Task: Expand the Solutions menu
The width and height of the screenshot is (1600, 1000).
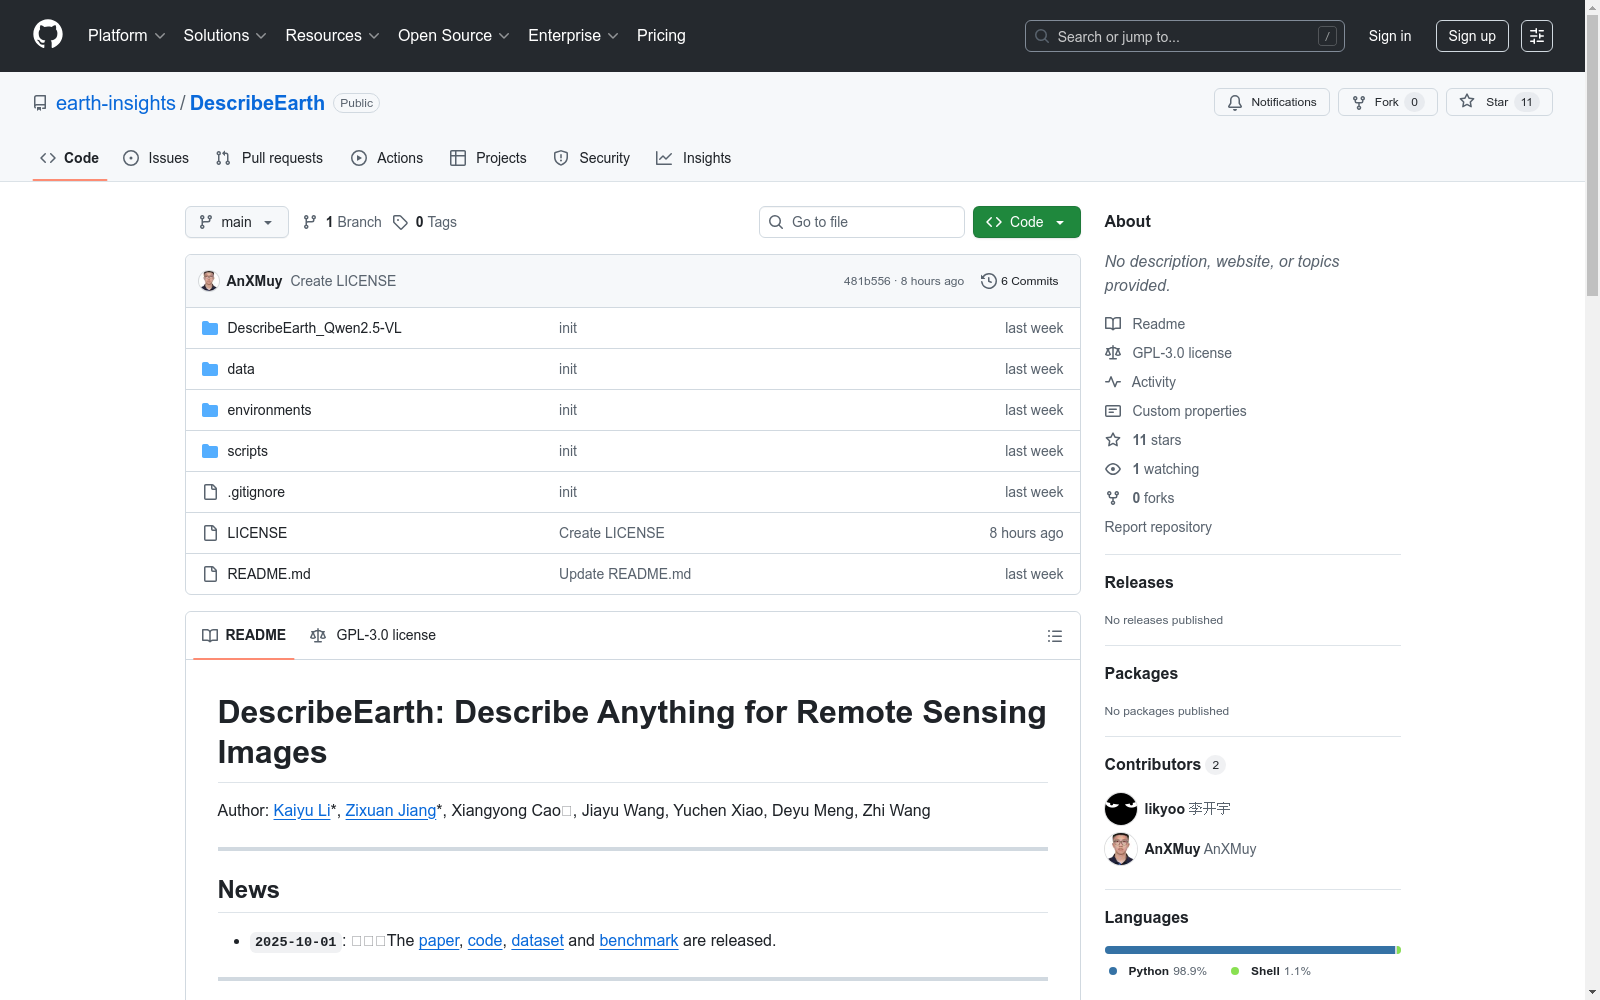Action: [225, 36]
